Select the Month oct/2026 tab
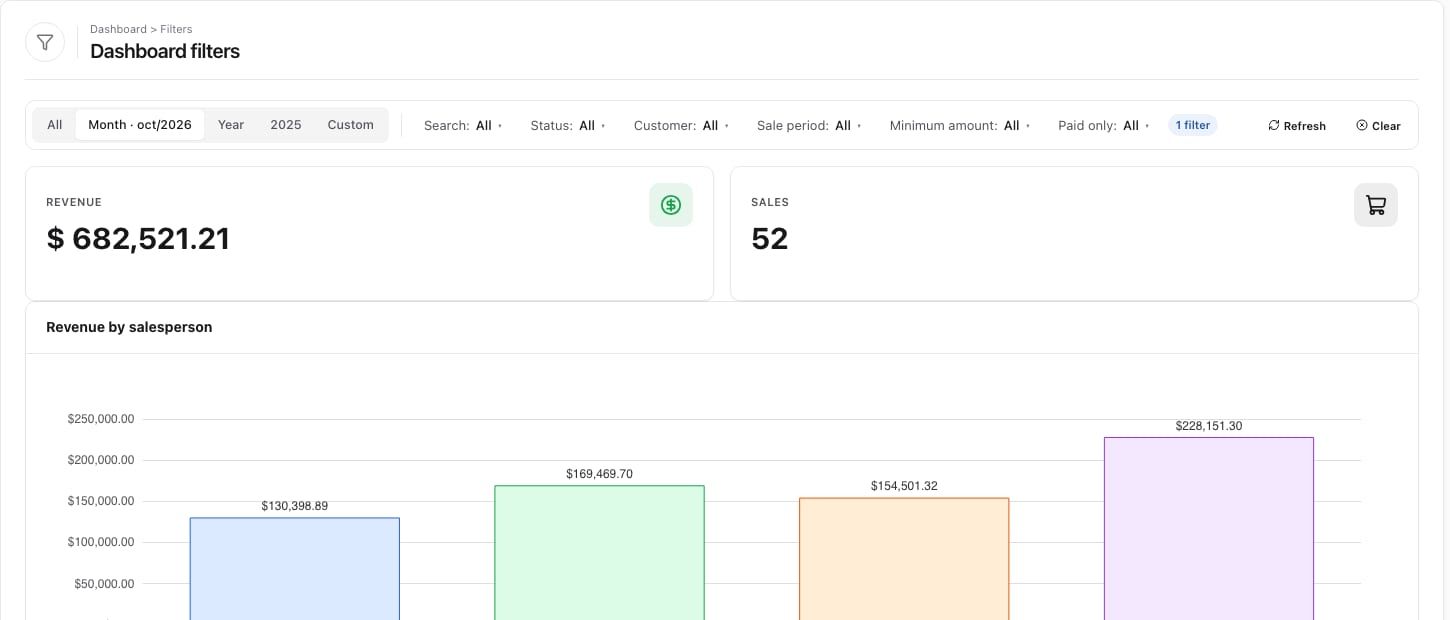Screen dimensions: 1450x620 coord(140,125)
